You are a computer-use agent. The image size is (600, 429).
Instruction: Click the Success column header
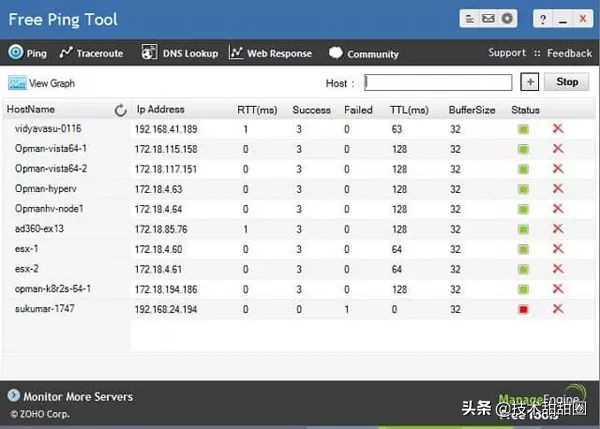(311, 110)
